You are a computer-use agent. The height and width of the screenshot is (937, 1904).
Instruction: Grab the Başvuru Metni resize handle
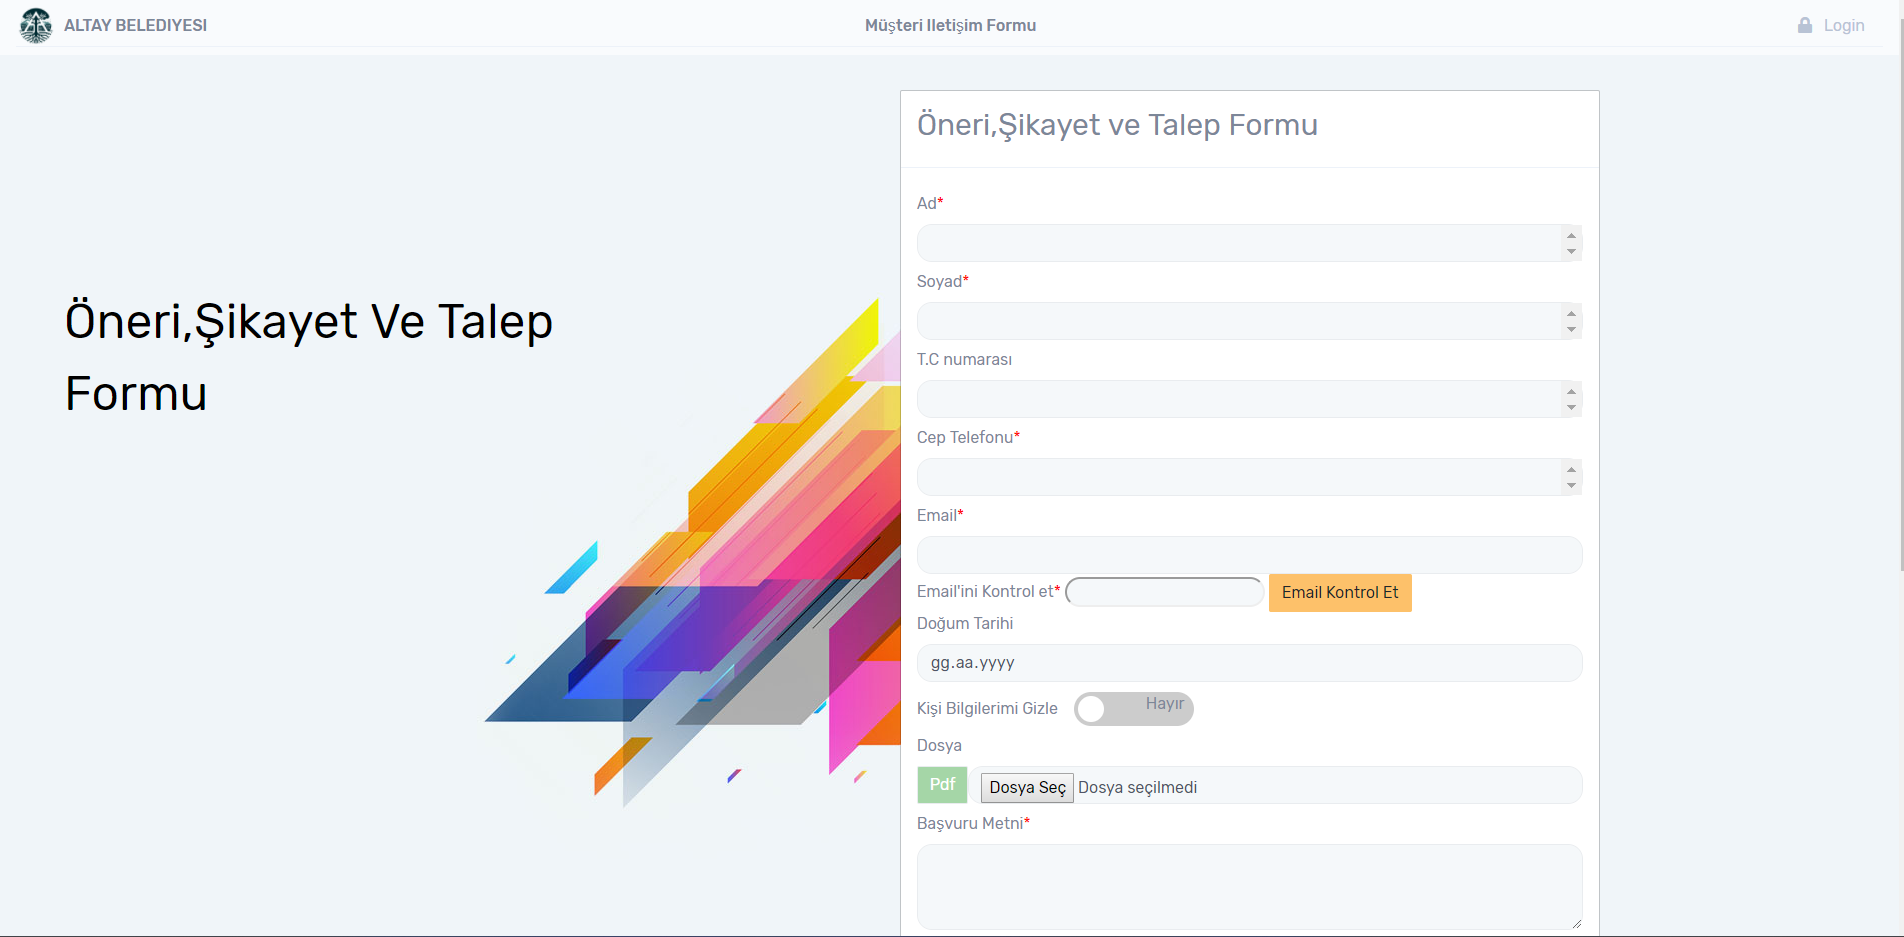coord(1576,923)
